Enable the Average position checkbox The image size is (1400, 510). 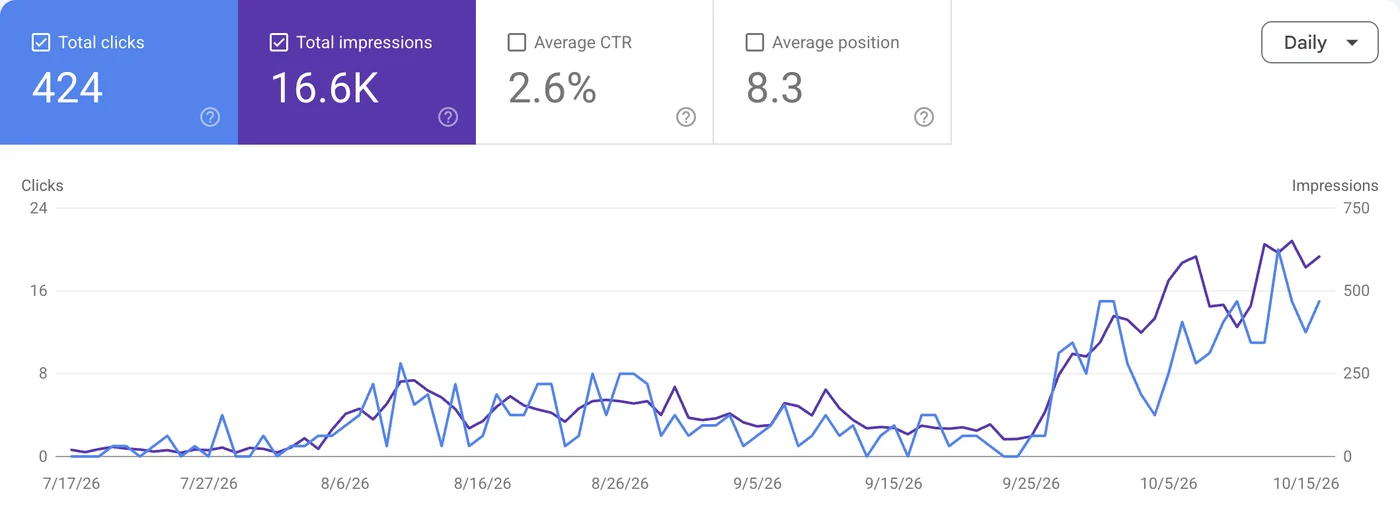coord(755,42)
